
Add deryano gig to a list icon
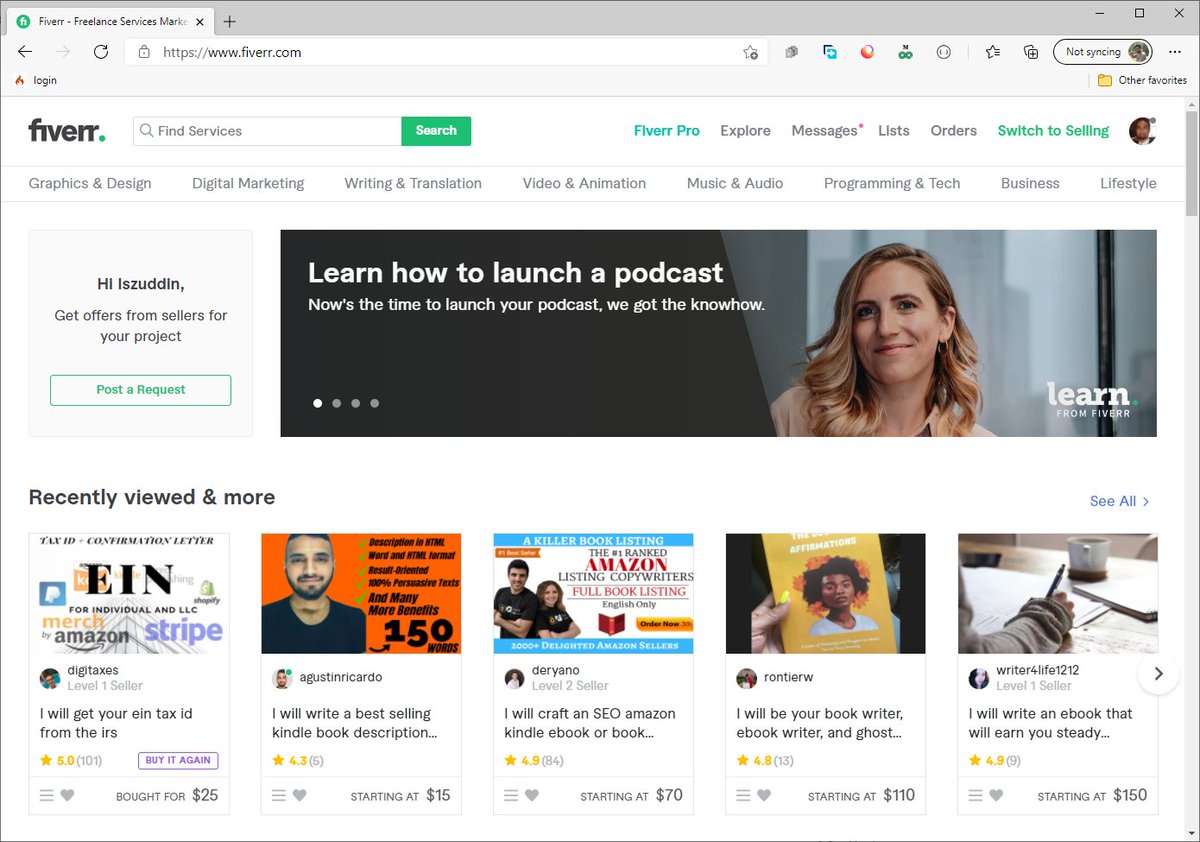pyautogui.click(x=511, y=796)
